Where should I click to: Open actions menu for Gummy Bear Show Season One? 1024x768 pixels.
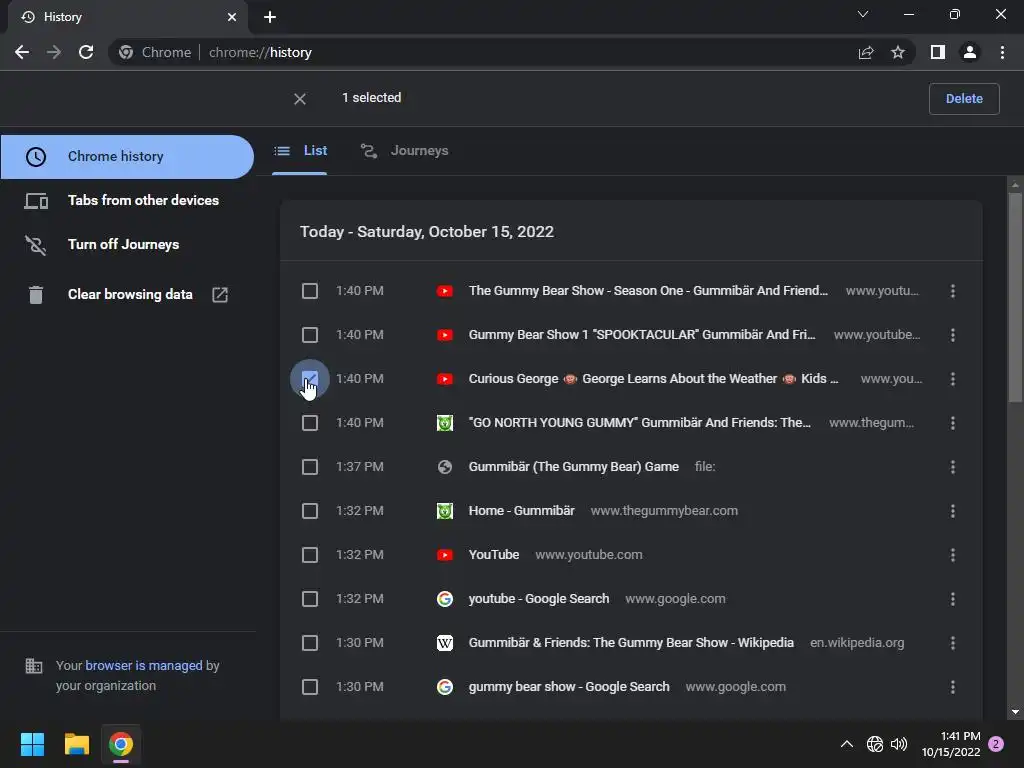point(953,291)
